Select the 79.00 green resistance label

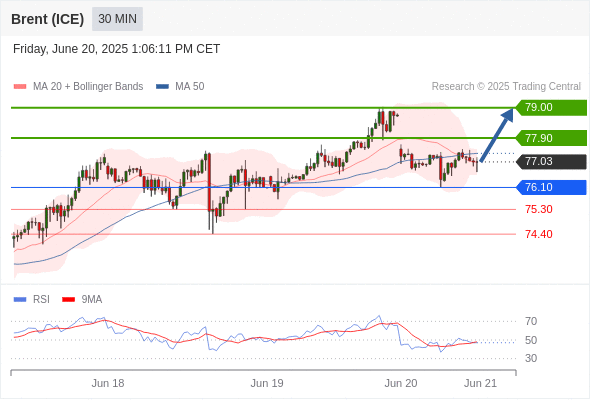551,108
